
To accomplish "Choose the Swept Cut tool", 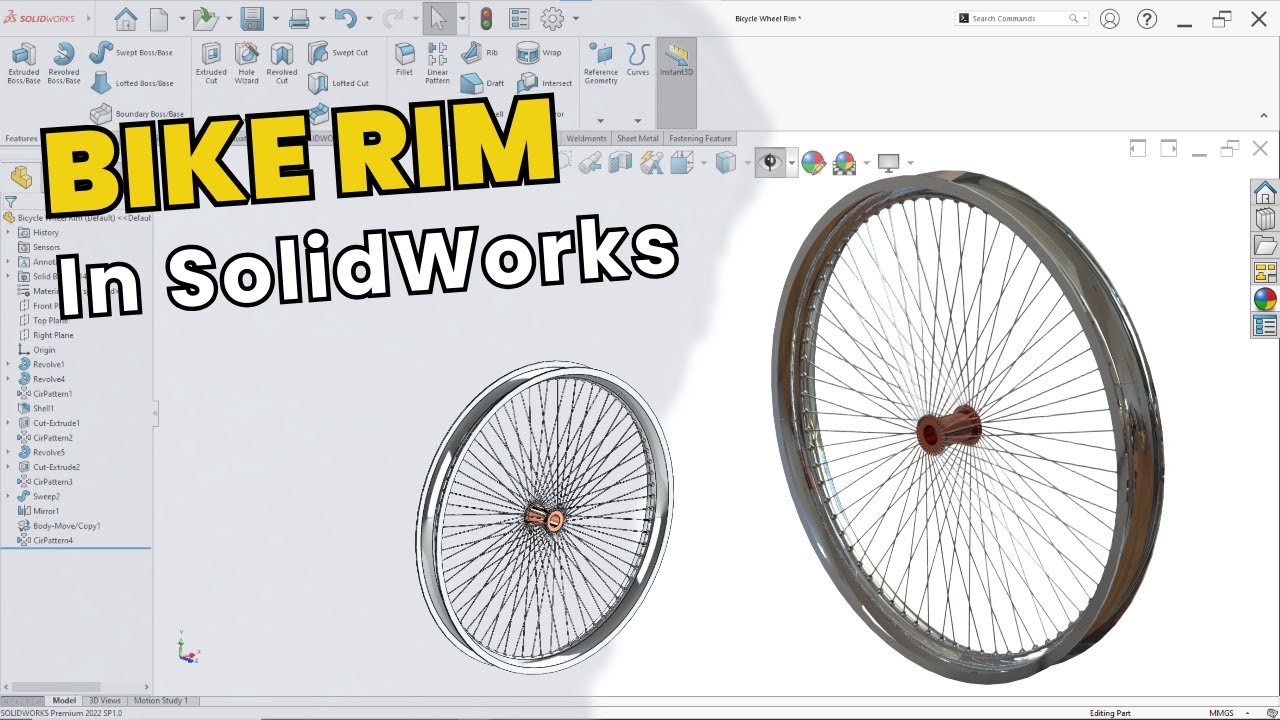I will (338, 52).
